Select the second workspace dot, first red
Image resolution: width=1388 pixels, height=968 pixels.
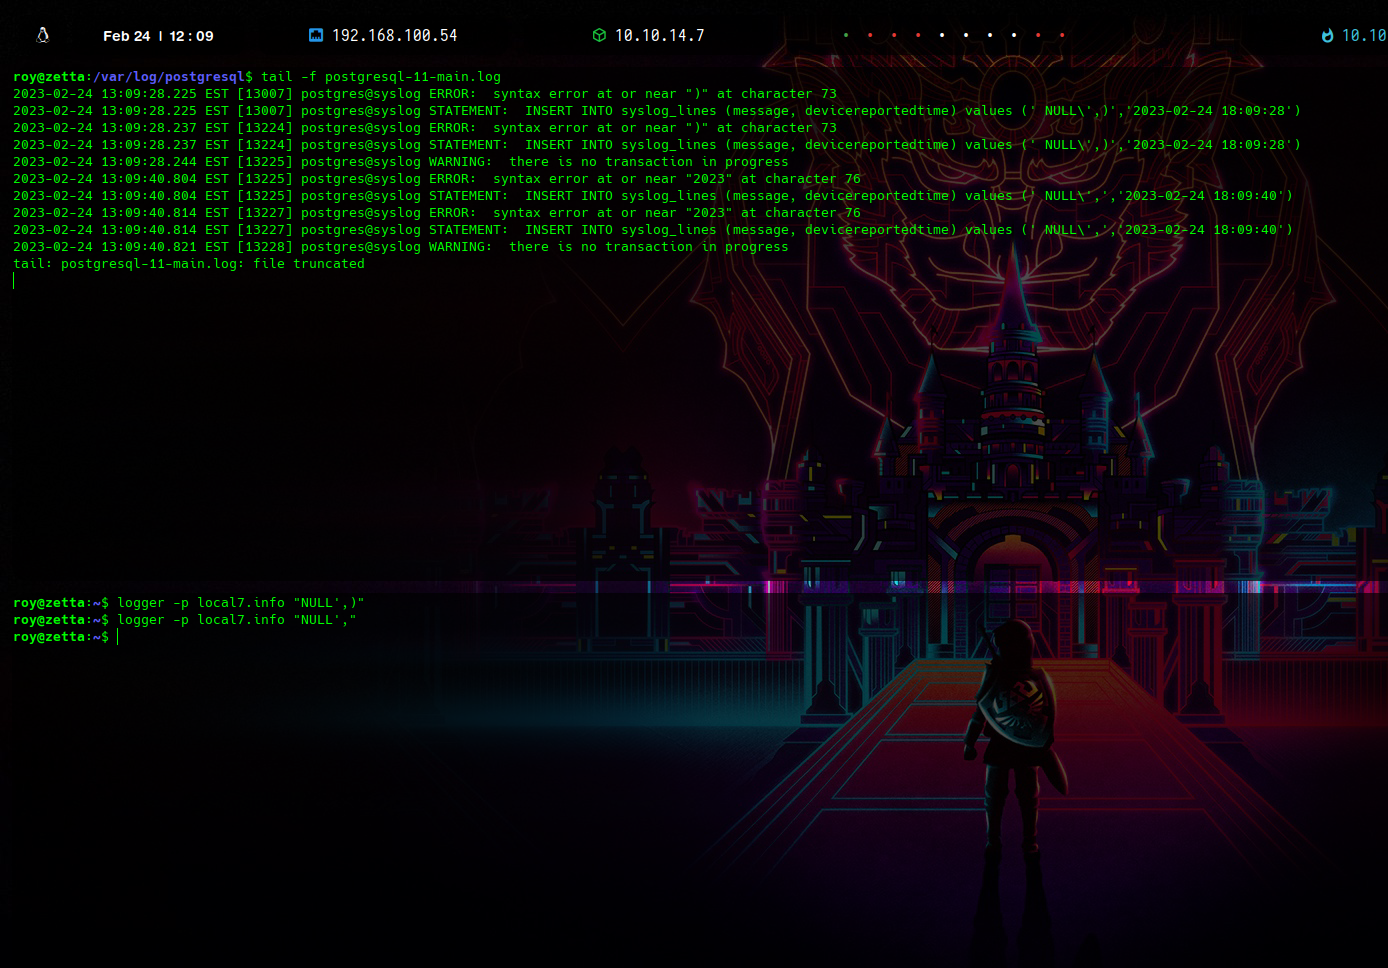click(x=870, y=35)
